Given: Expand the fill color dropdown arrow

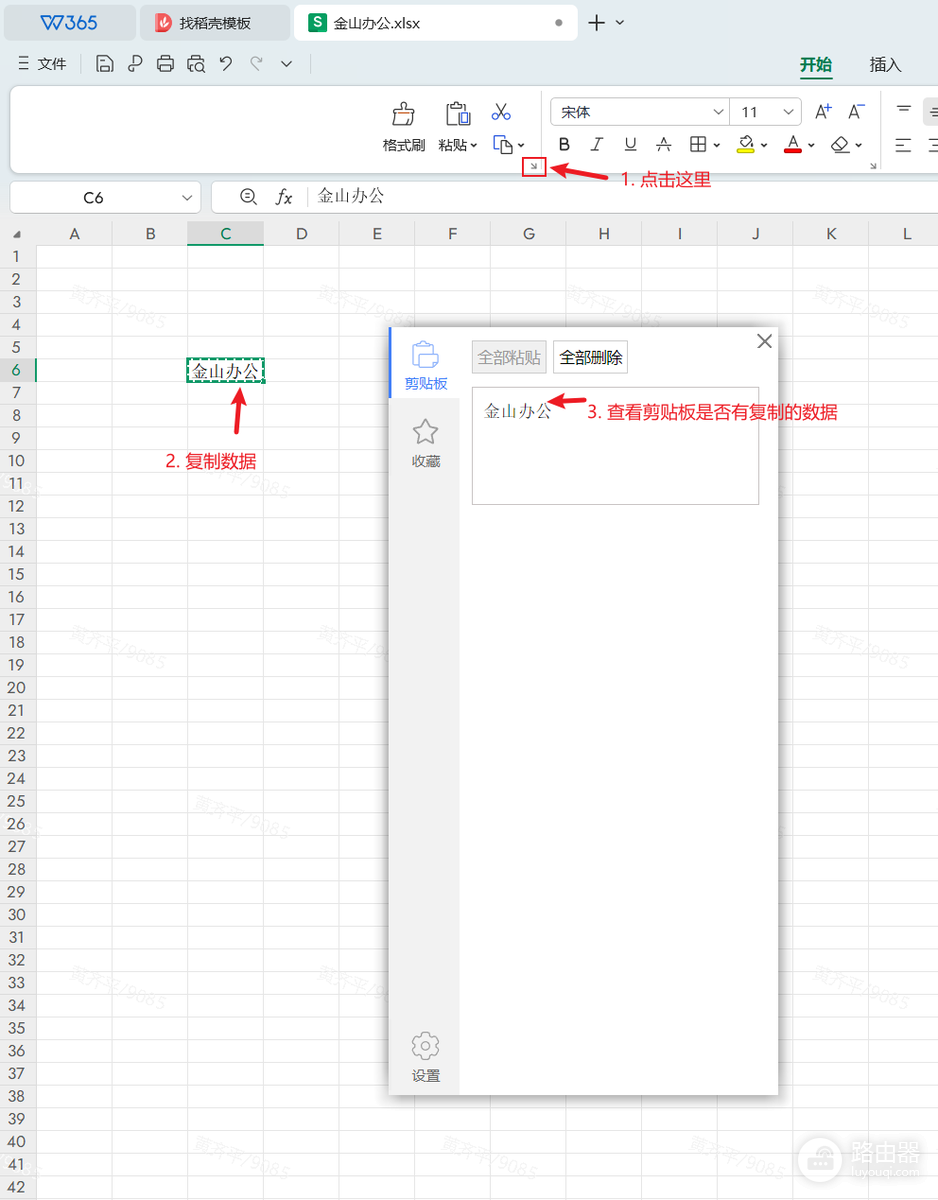Looking at the screenshot, I should pyautogui.click(x=764, y=145).
